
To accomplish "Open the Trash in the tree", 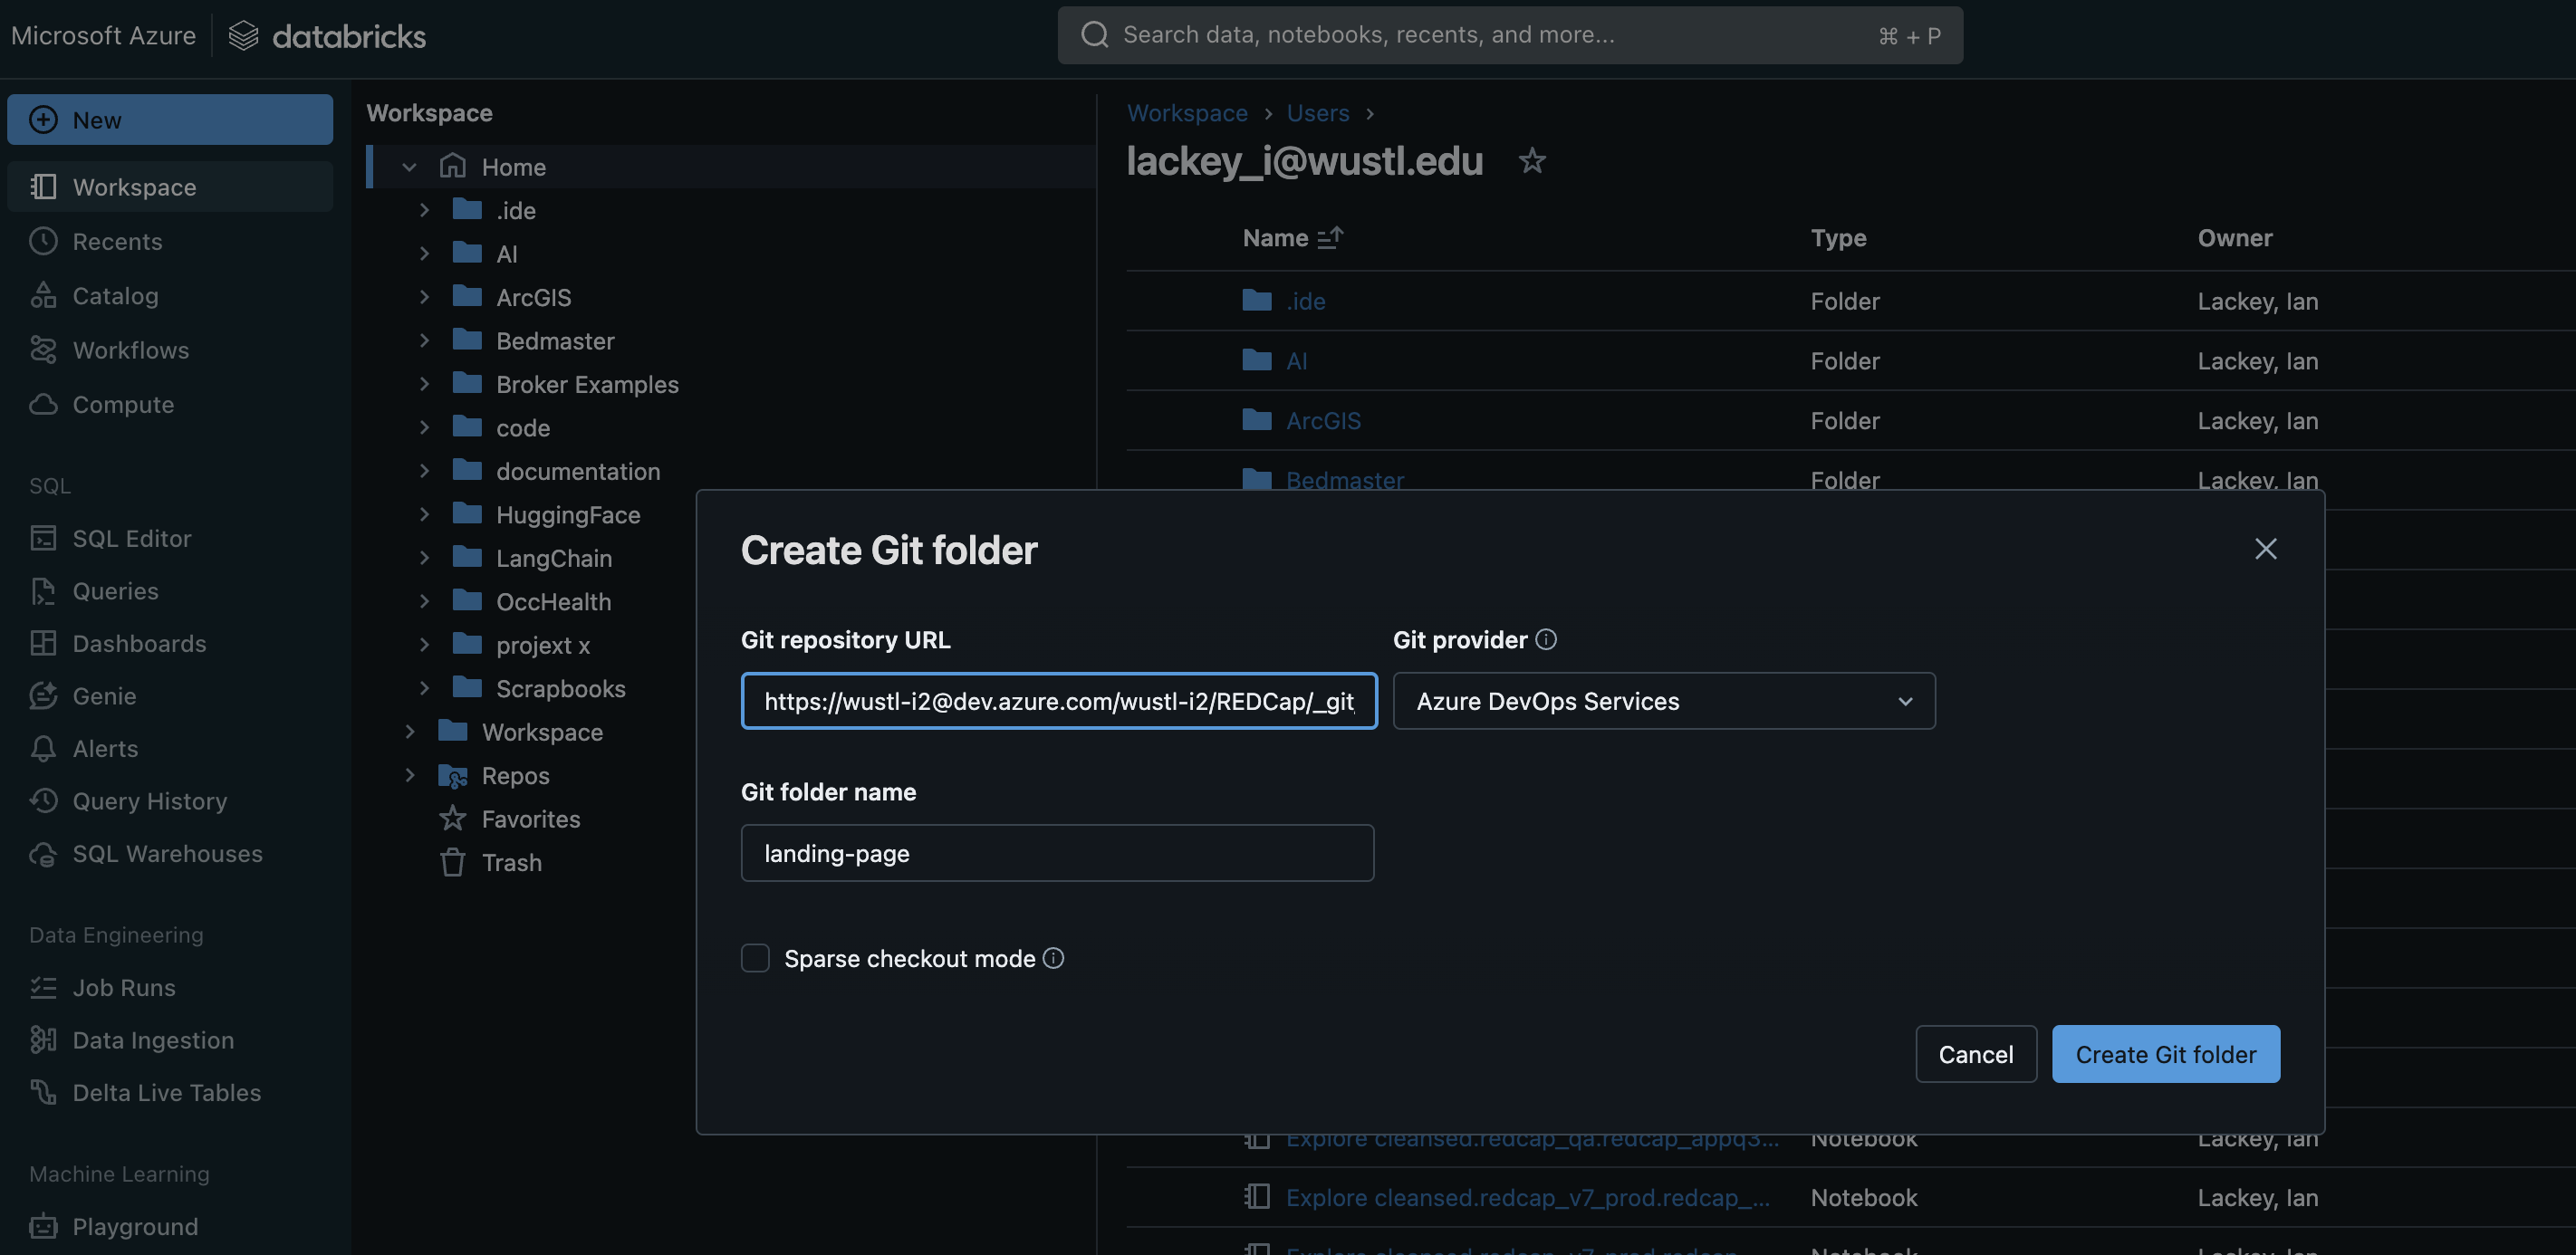I will 511,862.
